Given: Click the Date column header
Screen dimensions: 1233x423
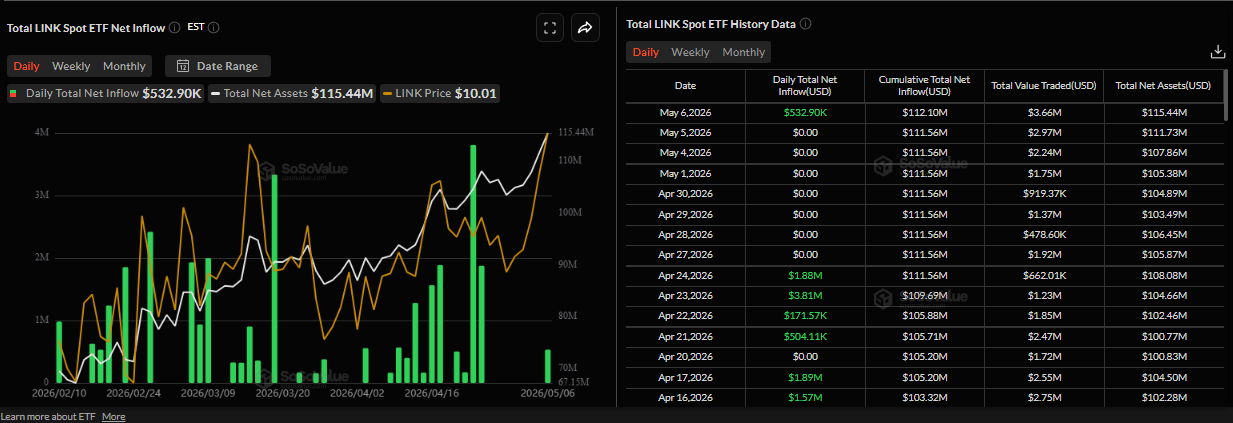Looking at the screenshot, I should pos(685,85).
